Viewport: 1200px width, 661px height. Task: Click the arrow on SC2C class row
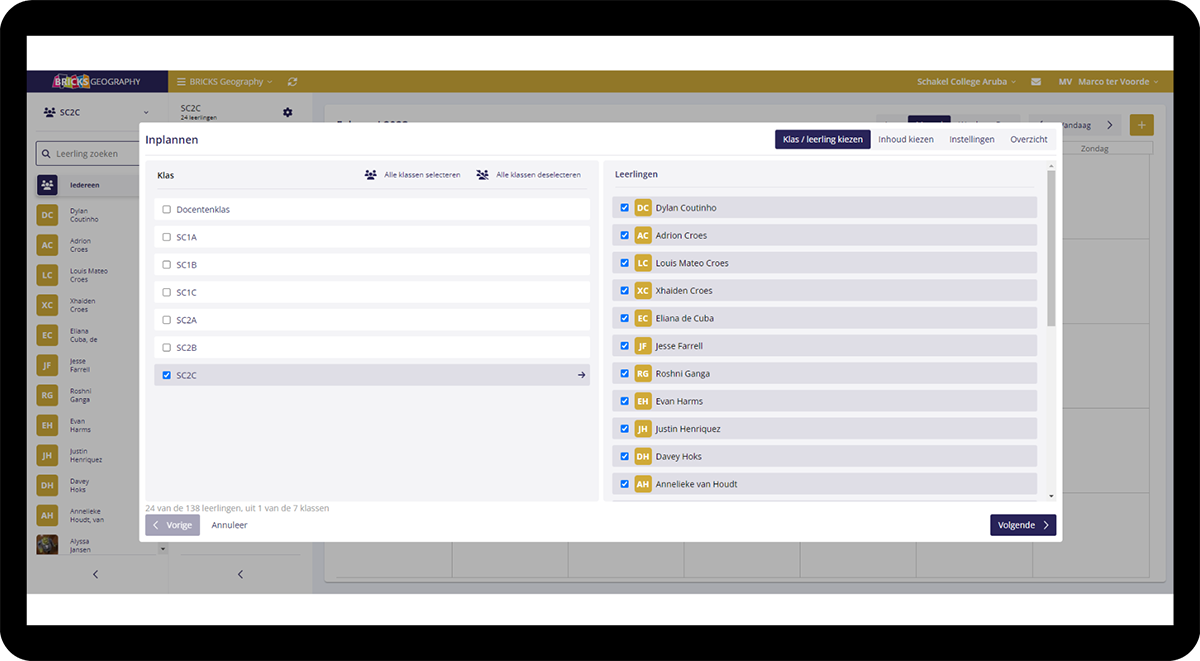(581, 375)
